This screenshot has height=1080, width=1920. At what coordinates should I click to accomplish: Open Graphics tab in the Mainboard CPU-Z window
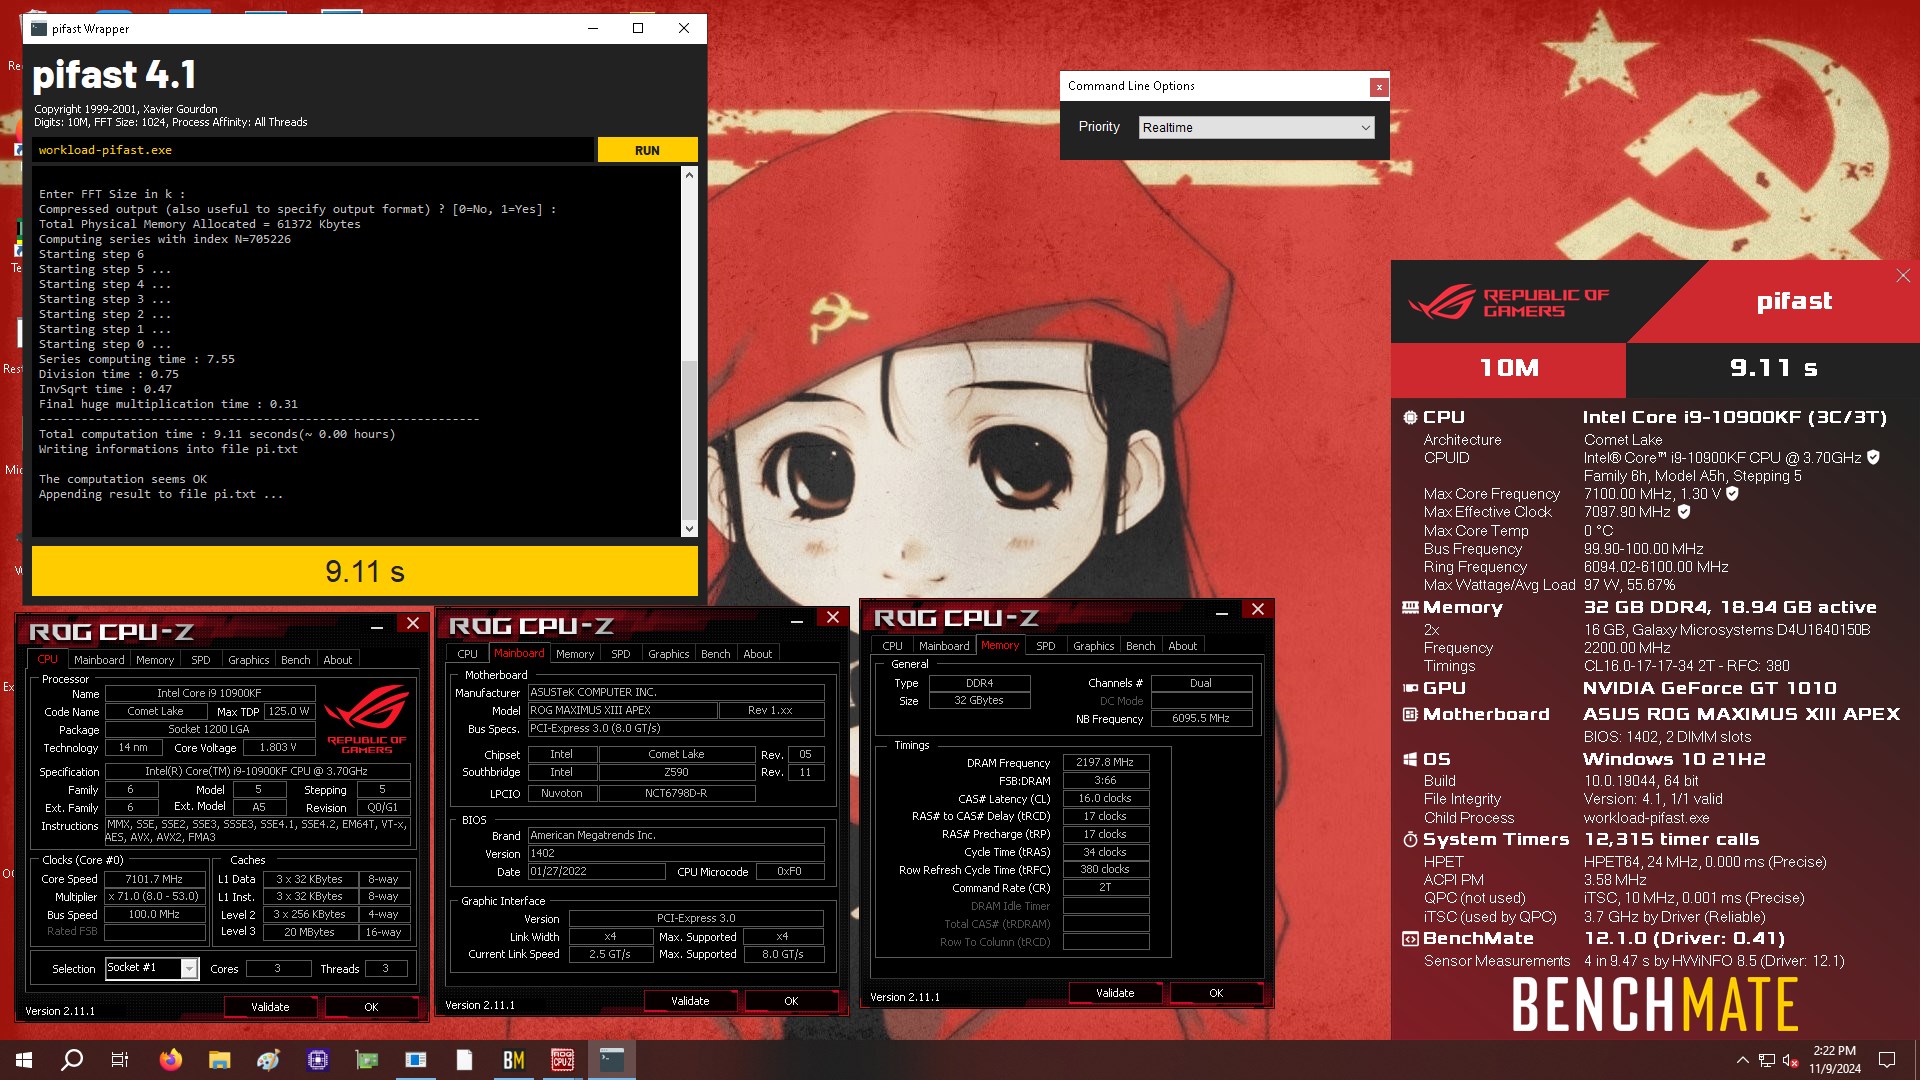[668, 654]
